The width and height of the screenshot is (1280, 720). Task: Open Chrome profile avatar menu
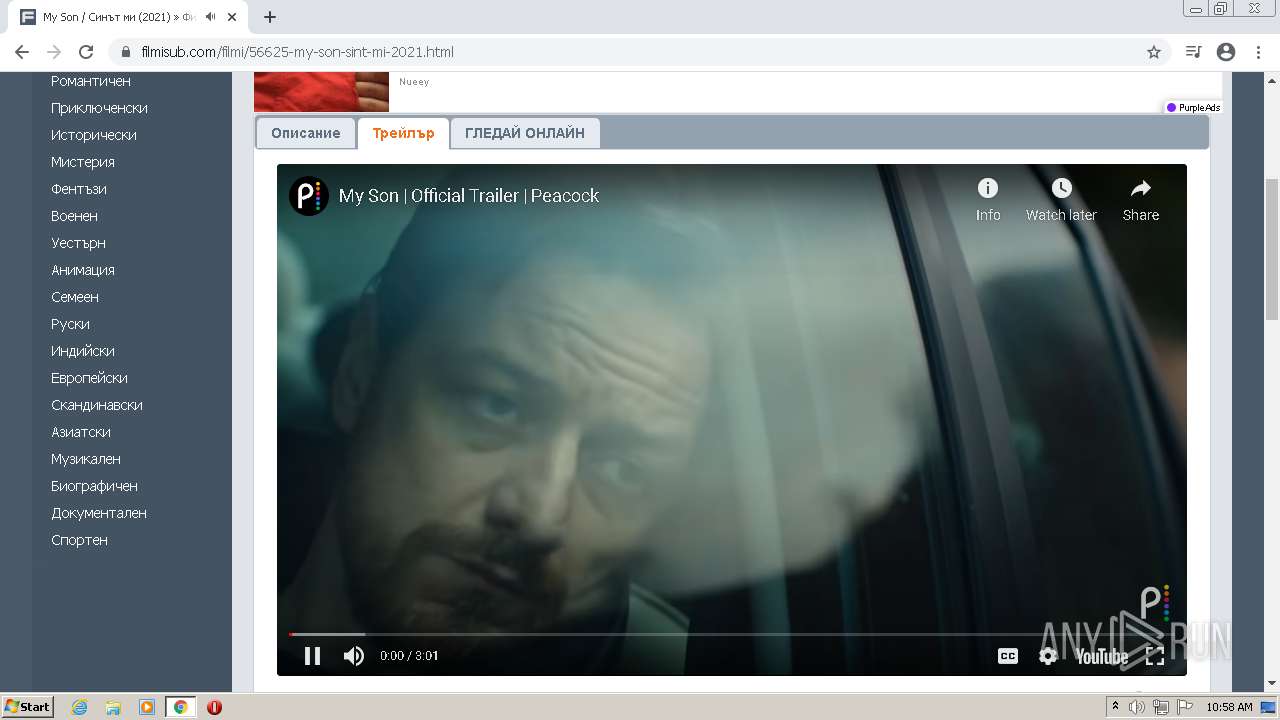pos(1226,52)
